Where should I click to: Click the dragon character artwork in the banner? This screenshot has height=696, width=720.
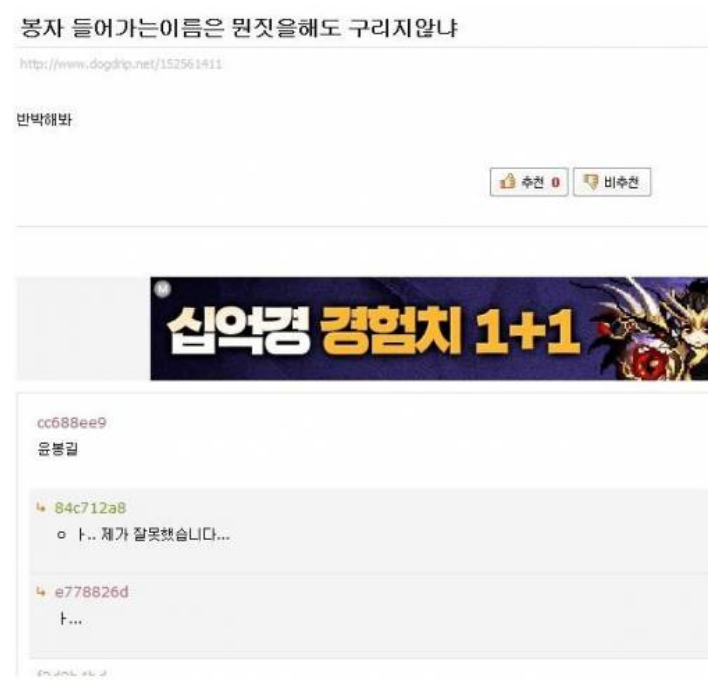pyautogui.click(x=649, y=329)
